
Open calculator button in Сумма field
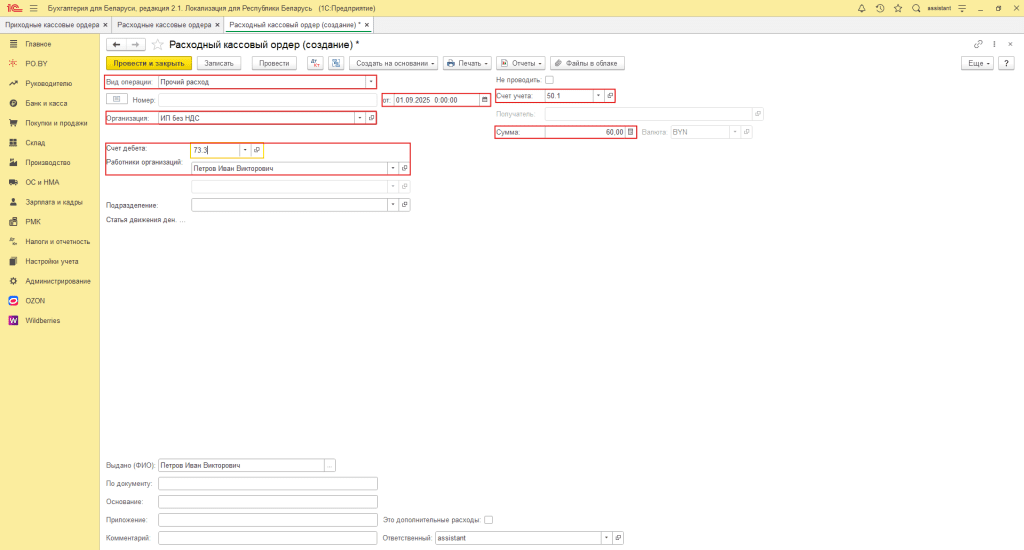pos(631,132)
